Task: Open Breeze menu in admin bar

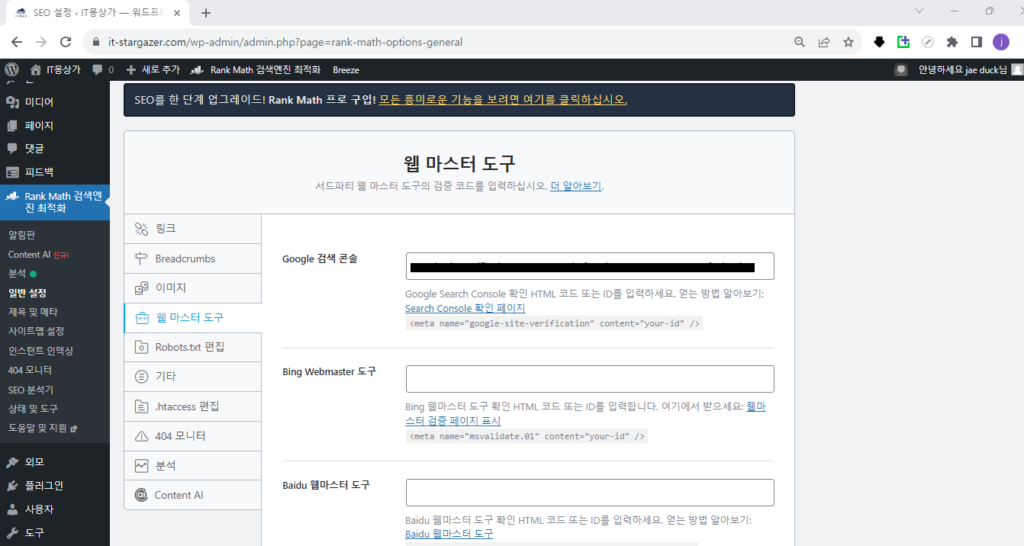Action: coord(346,69)
